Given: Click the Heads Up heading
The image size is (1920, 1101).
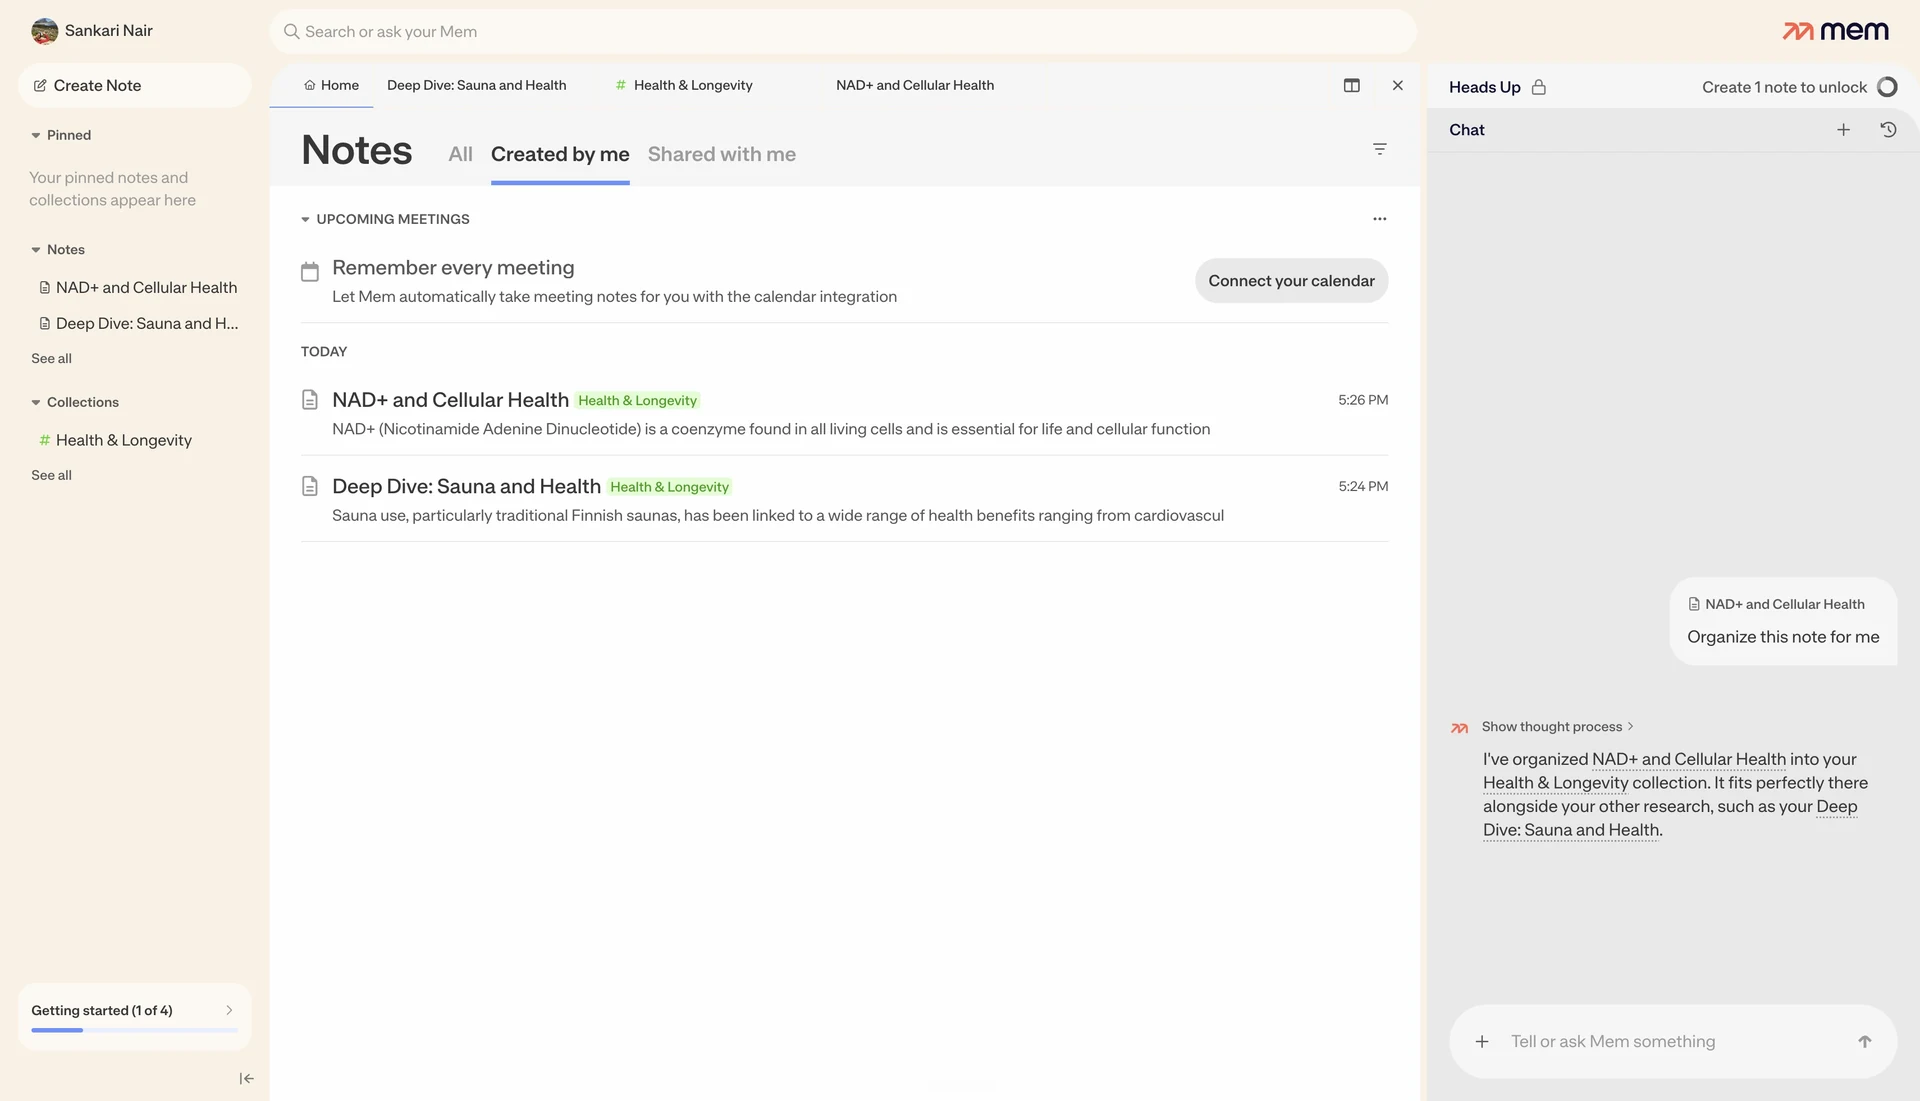Looking at the screenshot, I should click(1484, 87).
